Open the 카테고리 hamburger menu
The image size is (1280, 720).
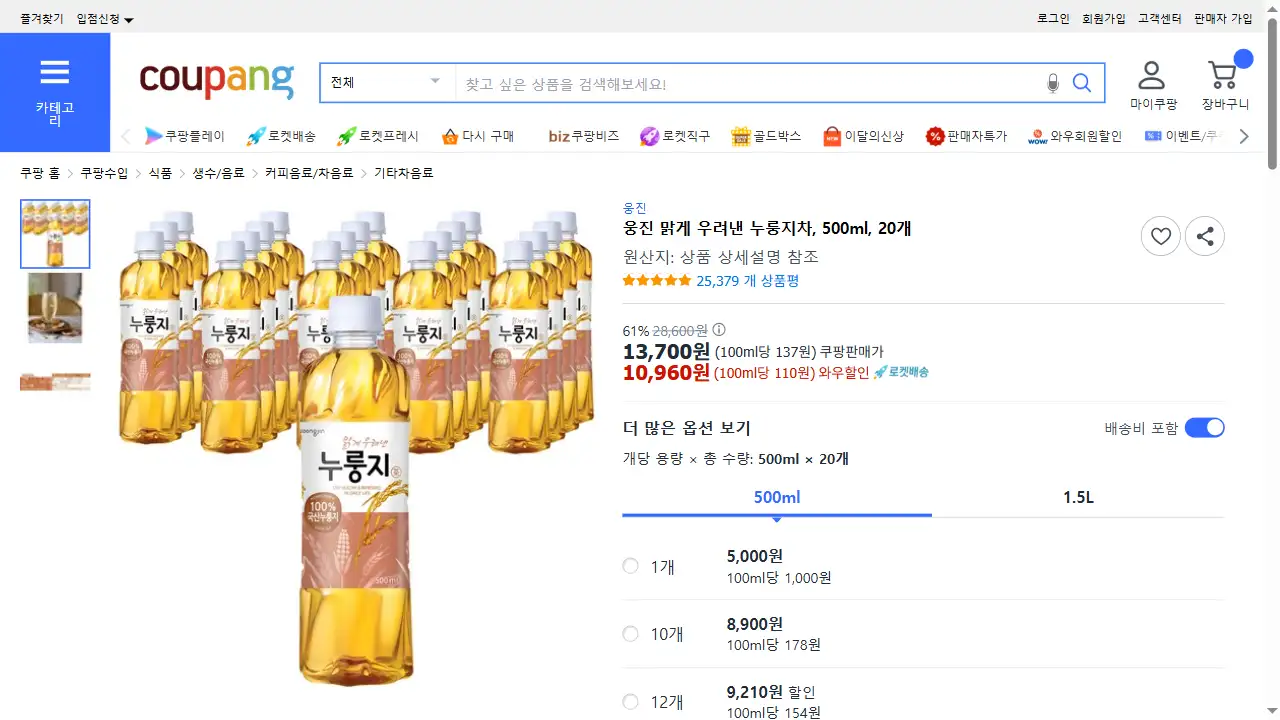point(55,92)
